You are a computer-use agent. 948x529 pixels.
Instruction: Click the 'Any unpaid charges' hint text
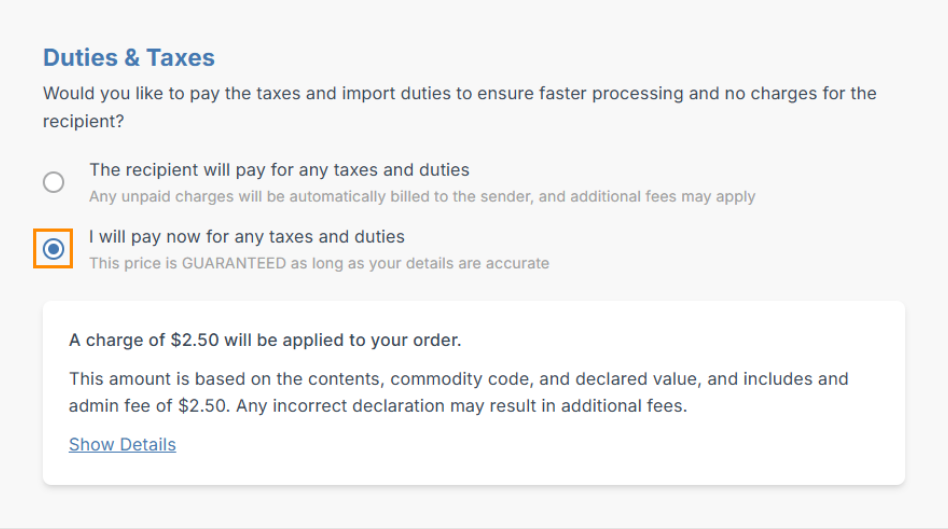tap(422, 197)
